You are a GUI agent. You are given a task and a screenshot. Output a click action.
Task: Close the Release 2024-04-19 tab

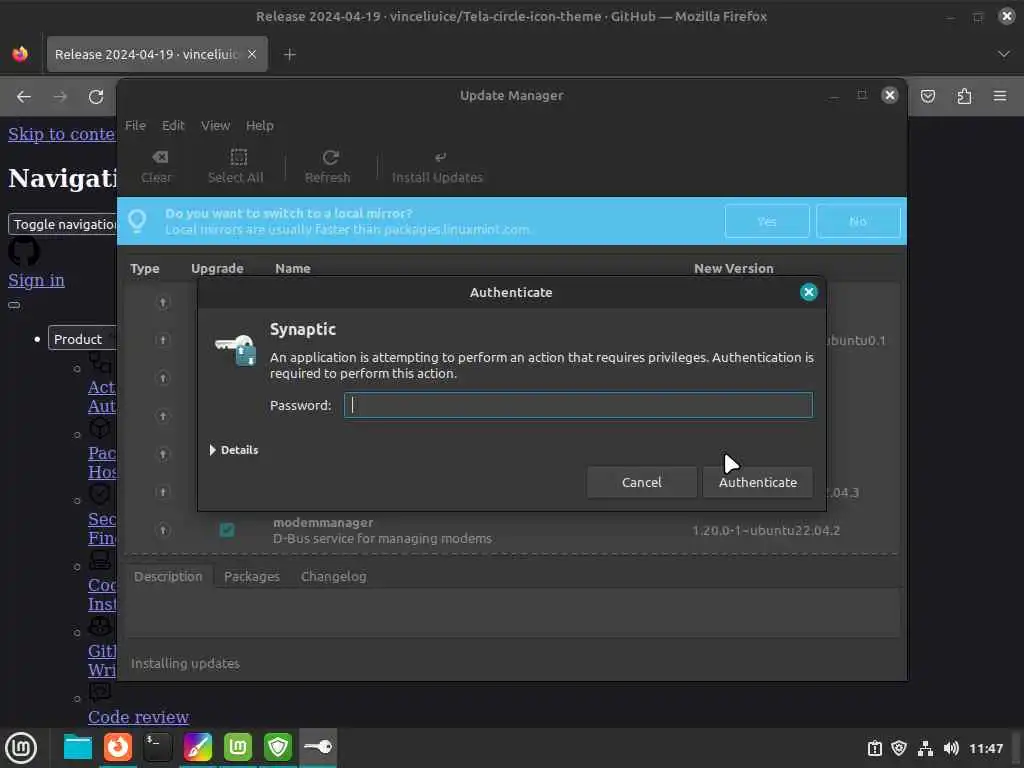252,54
